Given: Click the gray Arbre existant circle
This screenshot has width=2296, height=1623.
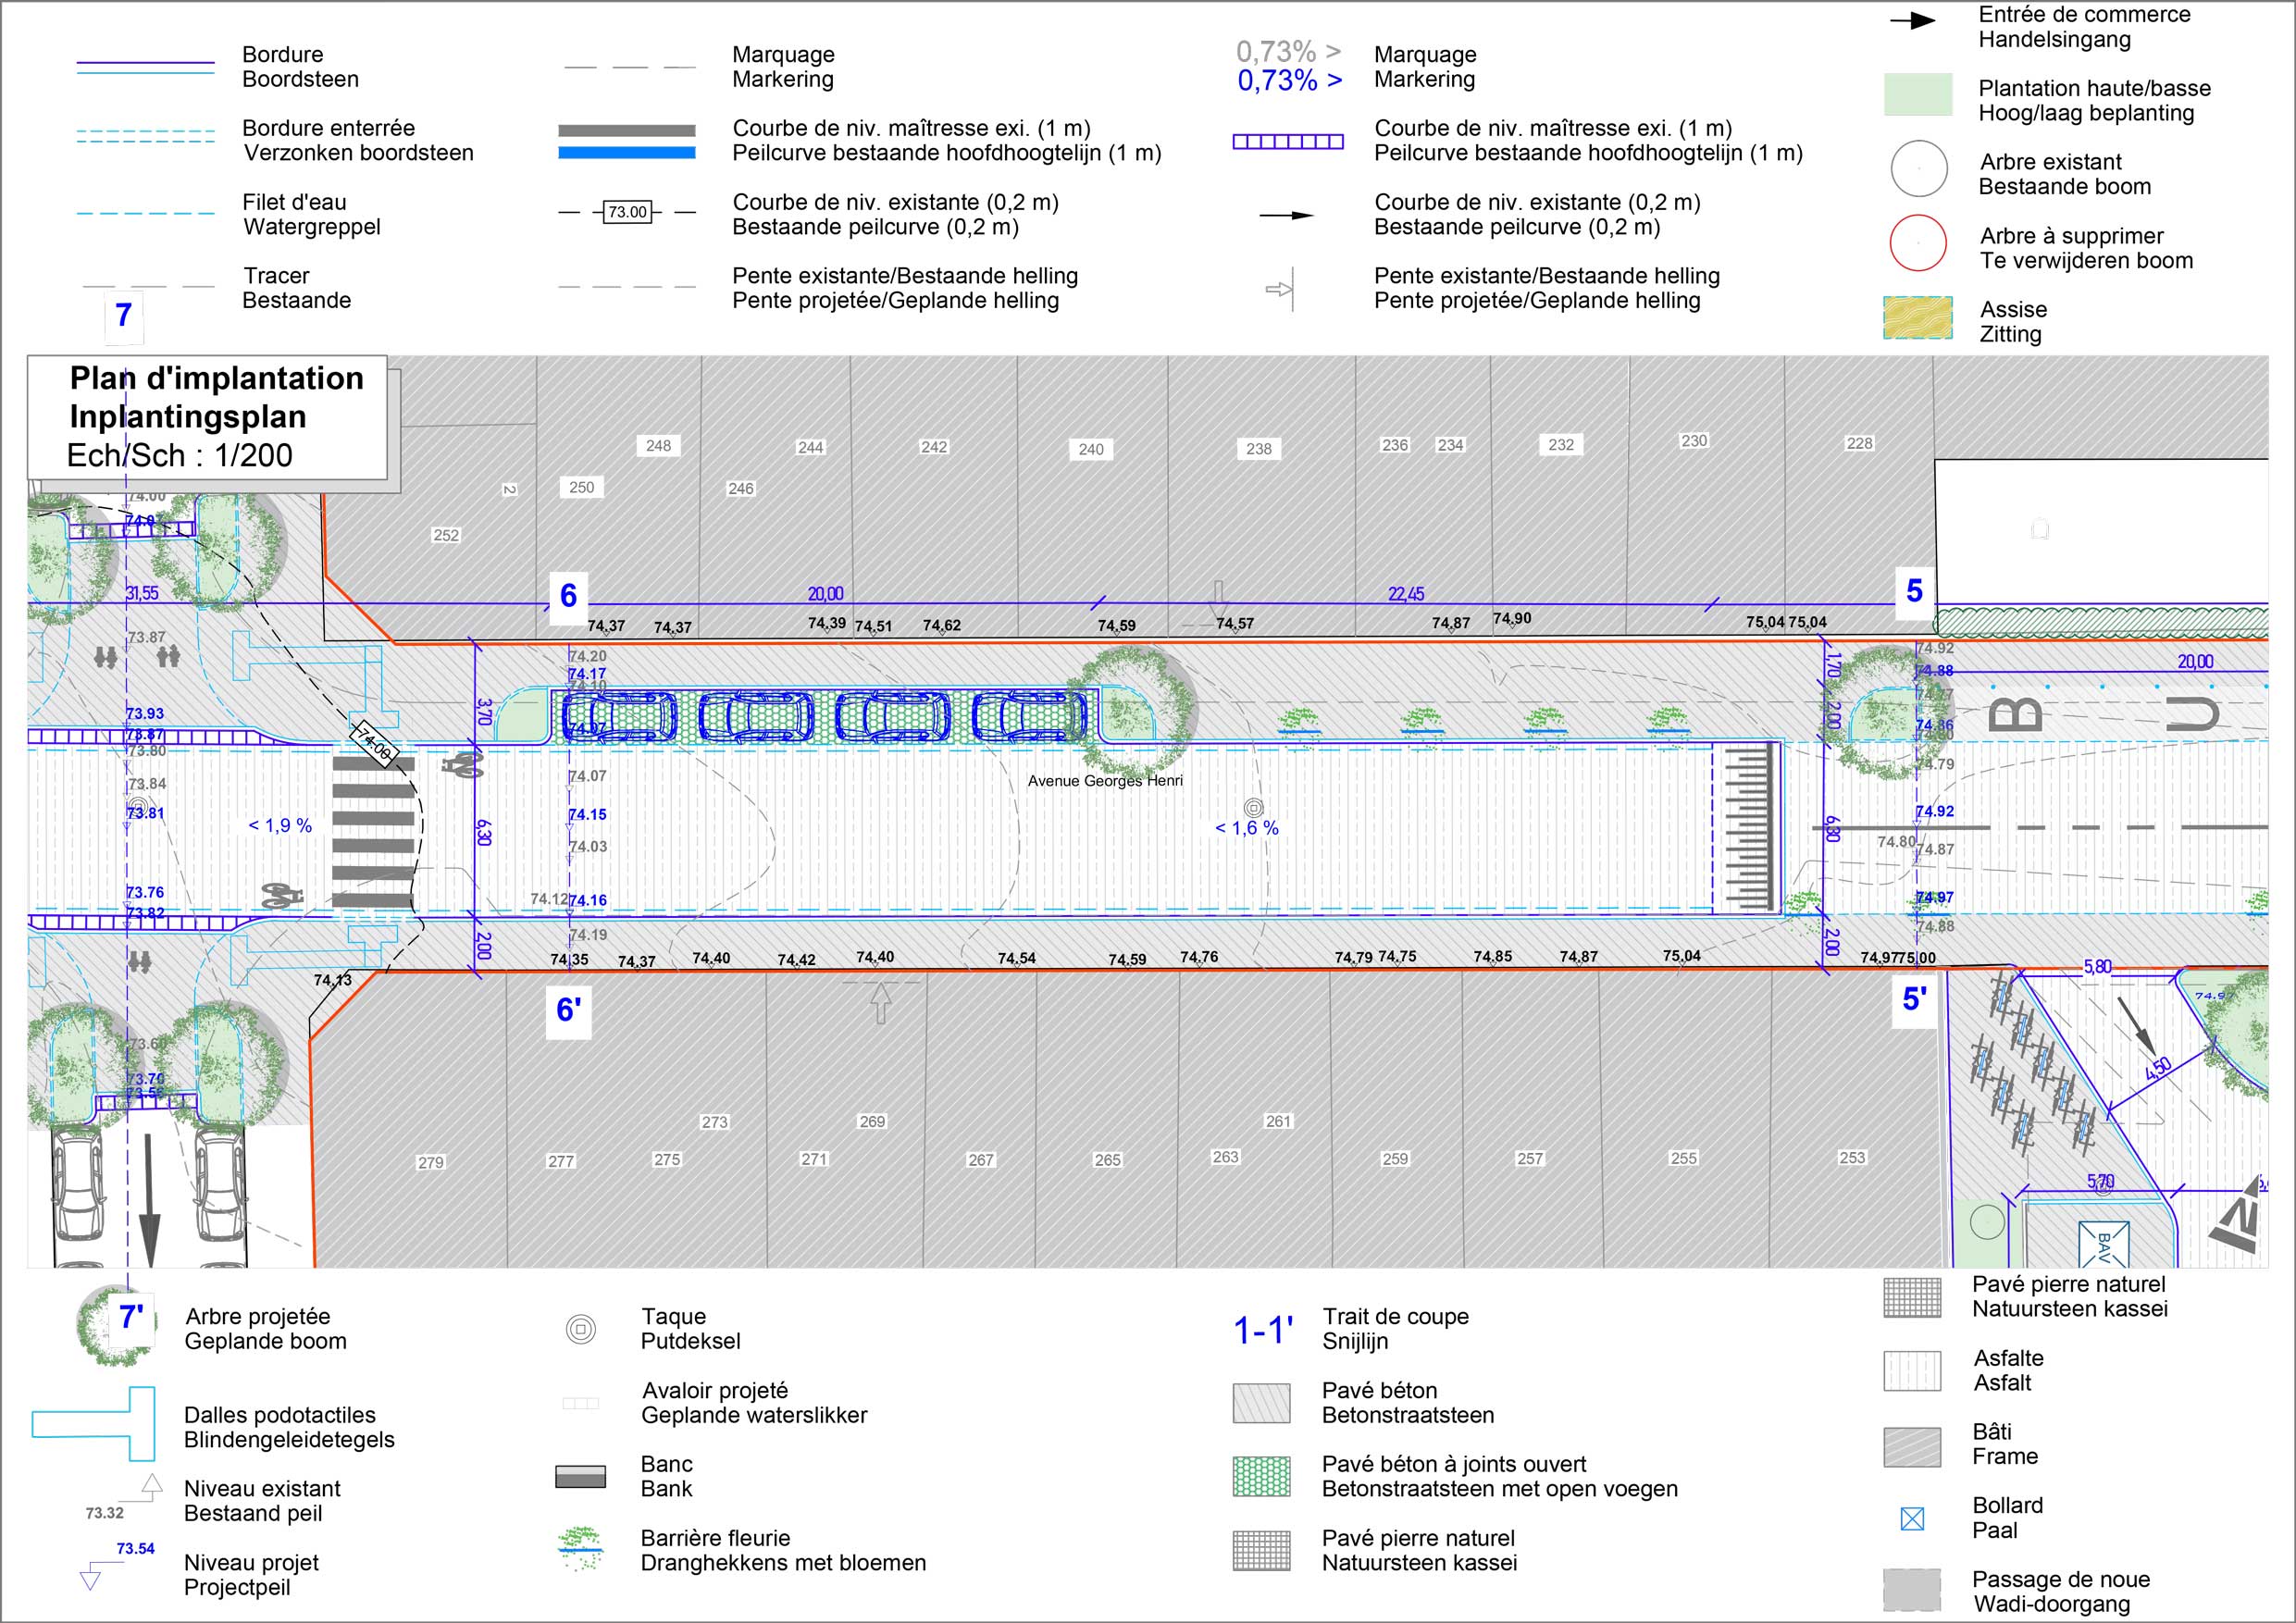Looking at the screenshot, I should click(1918, 169).
